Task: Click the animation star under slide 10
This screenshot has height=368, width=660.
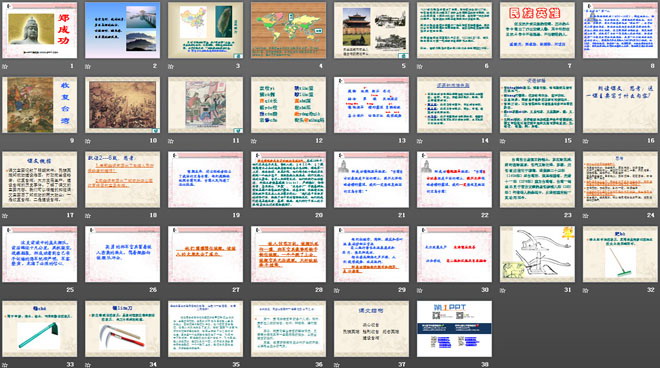Action: pos(88,141)
